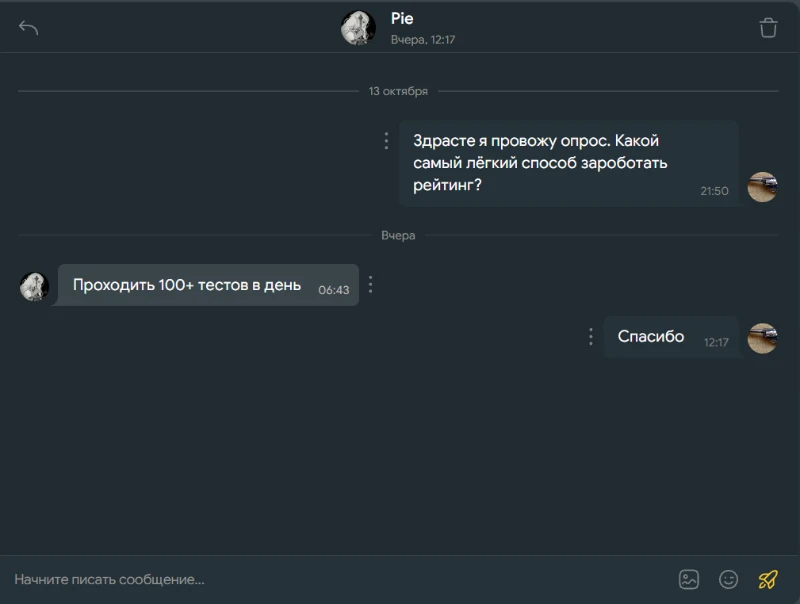
Task: Click the 'Вчера' date separator label
Action: 398,236
